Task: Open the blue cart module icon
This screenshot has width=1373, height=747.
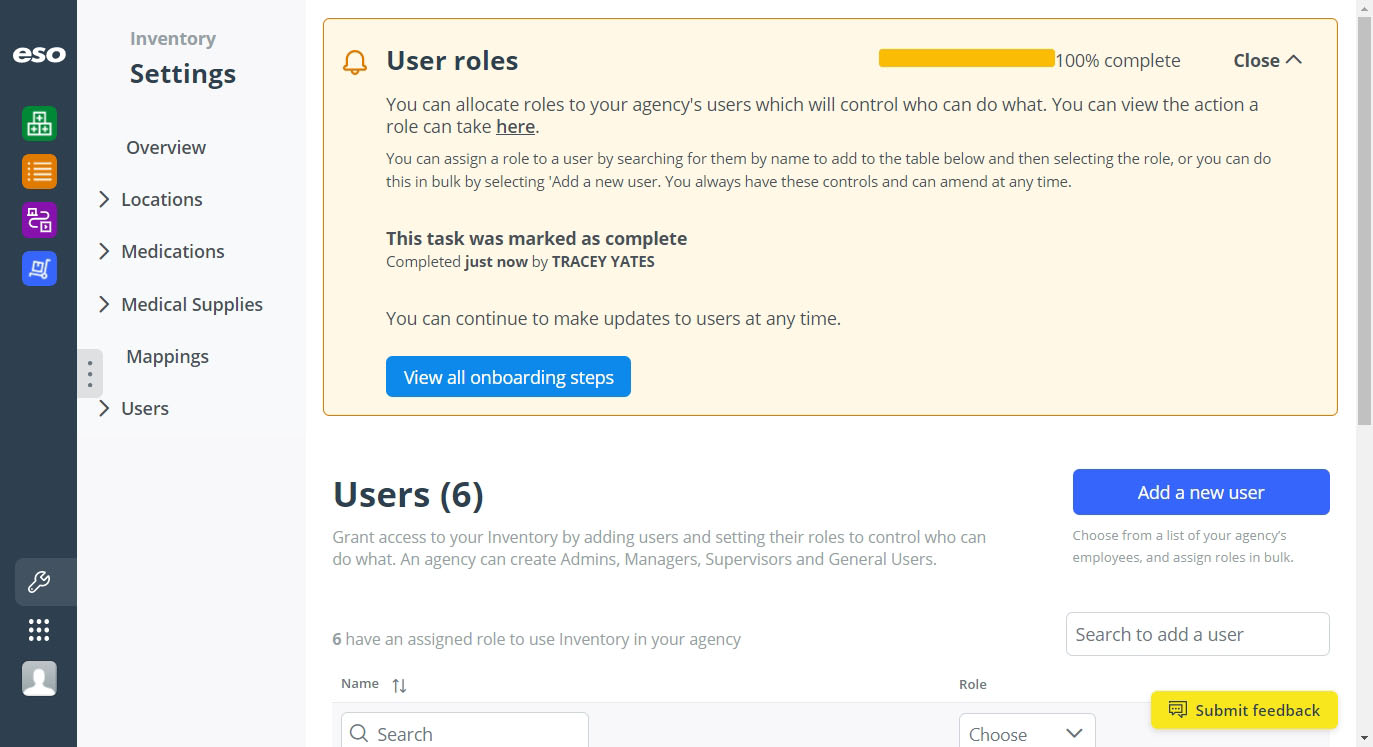Action: (39, 268)
